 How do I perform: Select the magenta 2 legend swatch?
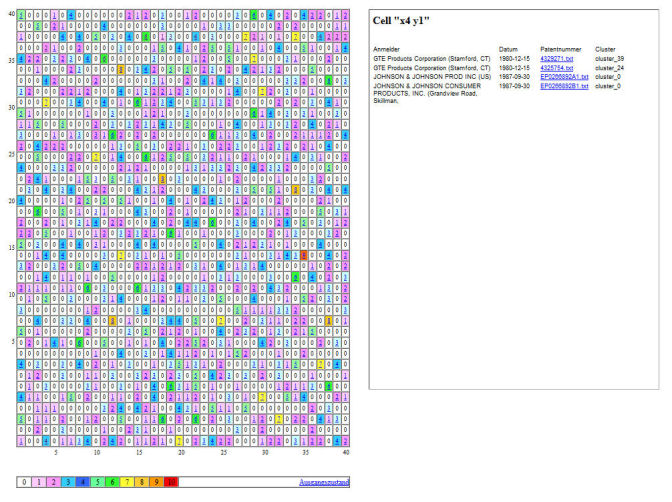(54, 482)
